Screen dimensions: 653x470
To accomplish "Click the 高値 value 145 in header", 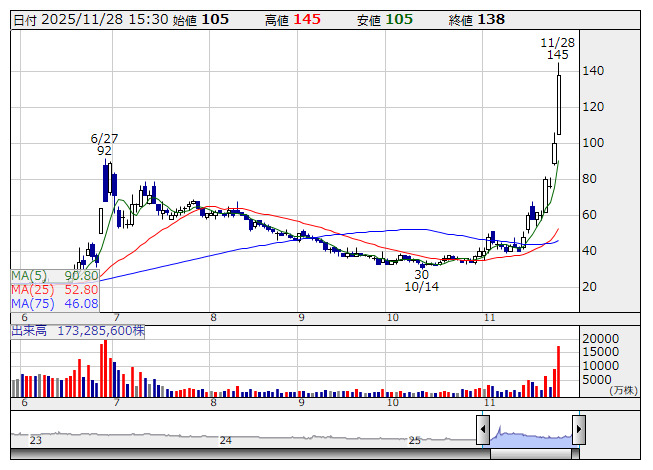I will click(307, 19).
